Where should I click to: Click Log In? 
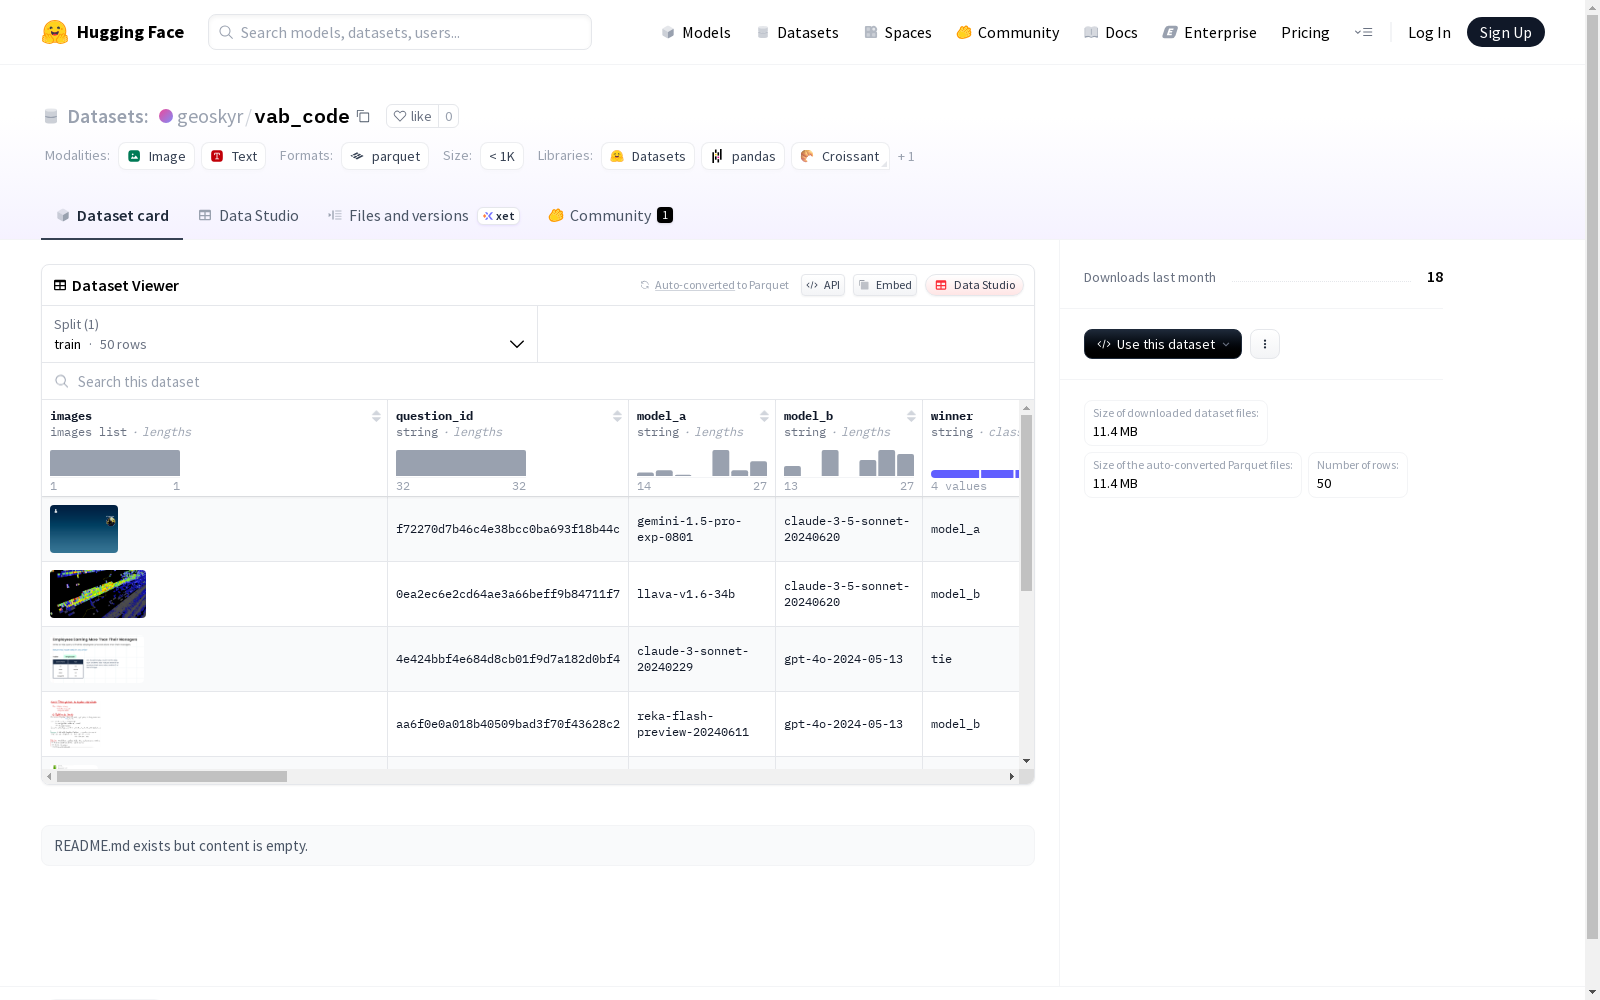pyautogui.click(x=1429, y=32)
